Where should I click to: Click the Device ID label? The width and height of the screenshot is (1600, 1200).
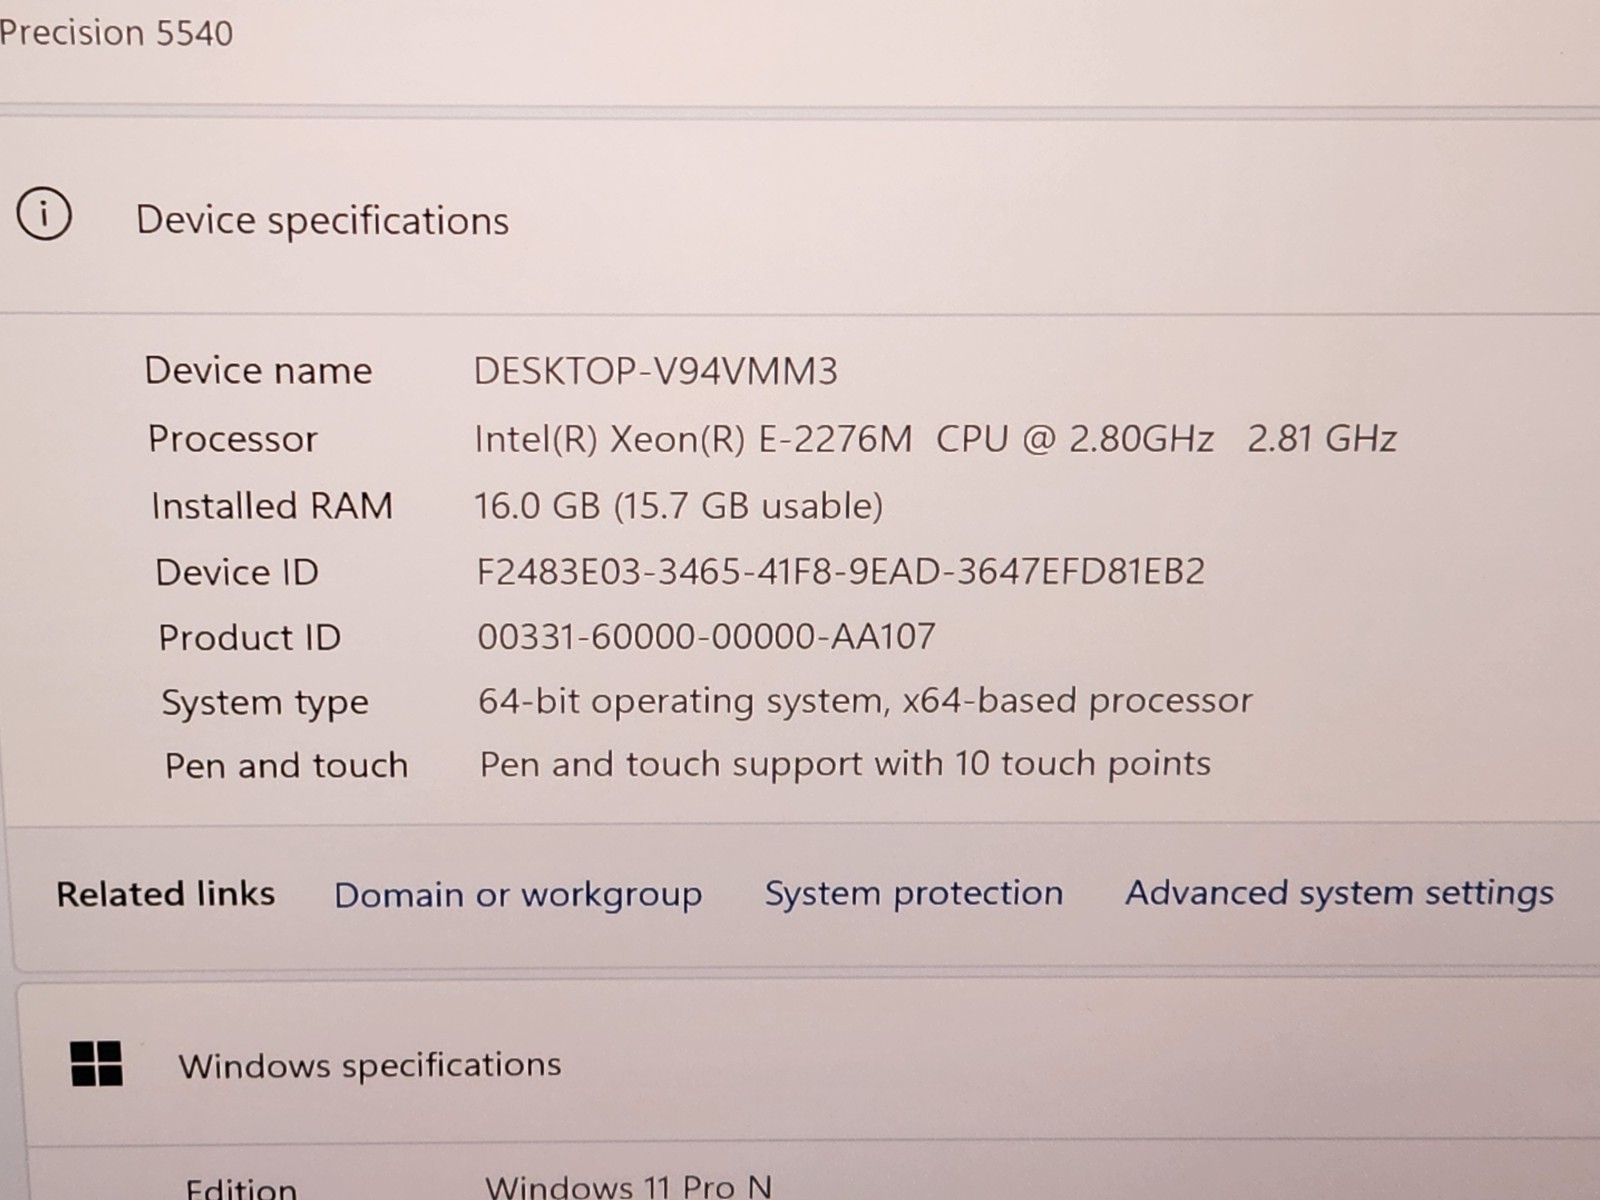coord(237,572)
